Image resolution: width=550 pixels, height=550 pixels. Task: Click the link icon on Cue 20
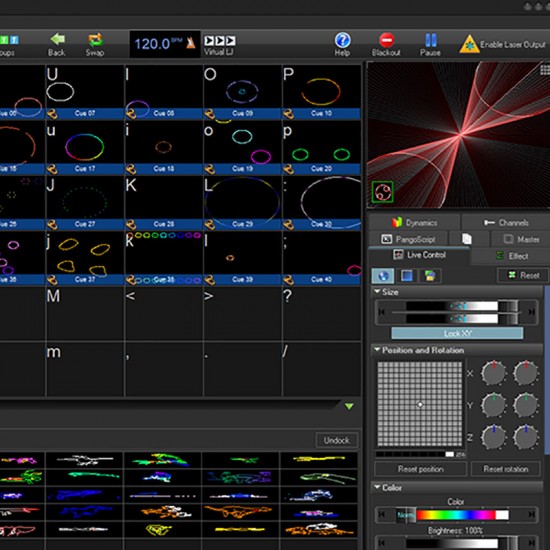pos(288,169)
